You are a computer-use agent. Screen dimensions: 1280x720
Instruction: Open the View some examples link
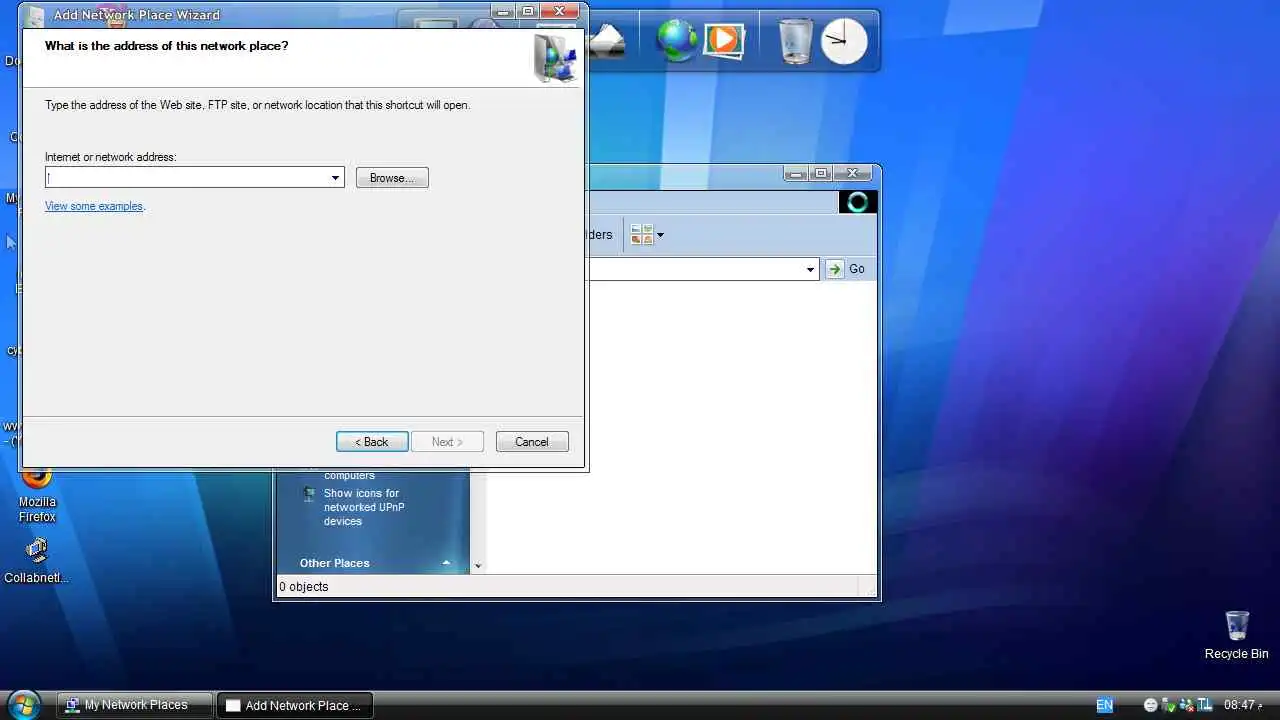(94, 206)
